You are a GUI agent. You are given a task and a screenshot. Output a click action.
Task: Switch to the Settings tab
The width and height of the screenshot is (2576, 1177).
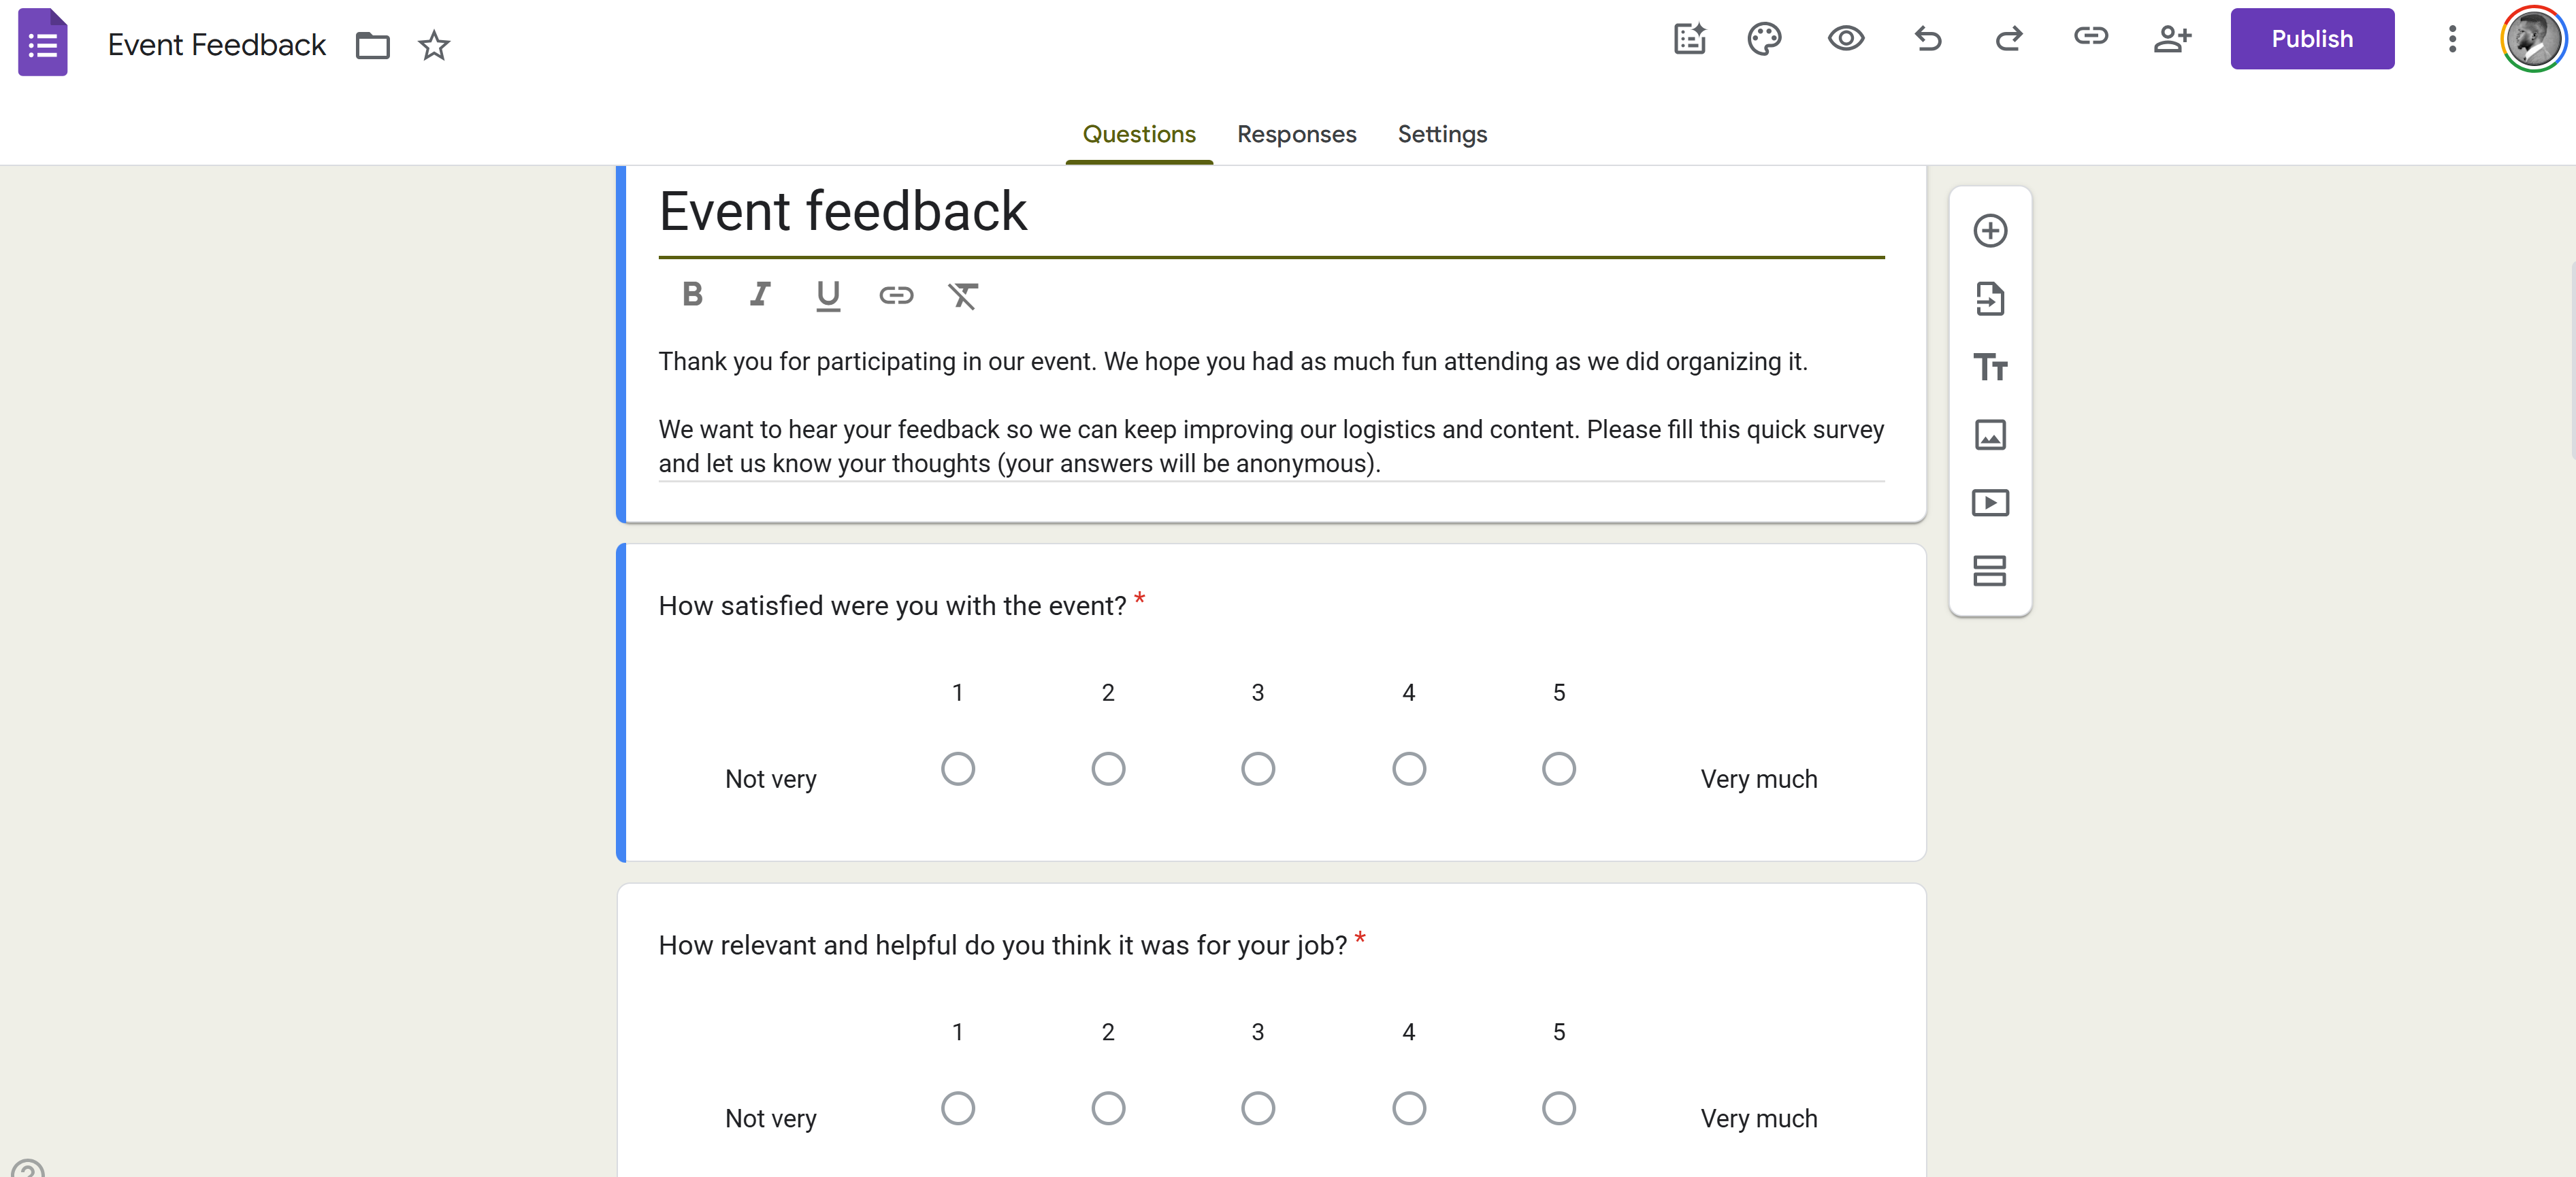point(1441,134)
